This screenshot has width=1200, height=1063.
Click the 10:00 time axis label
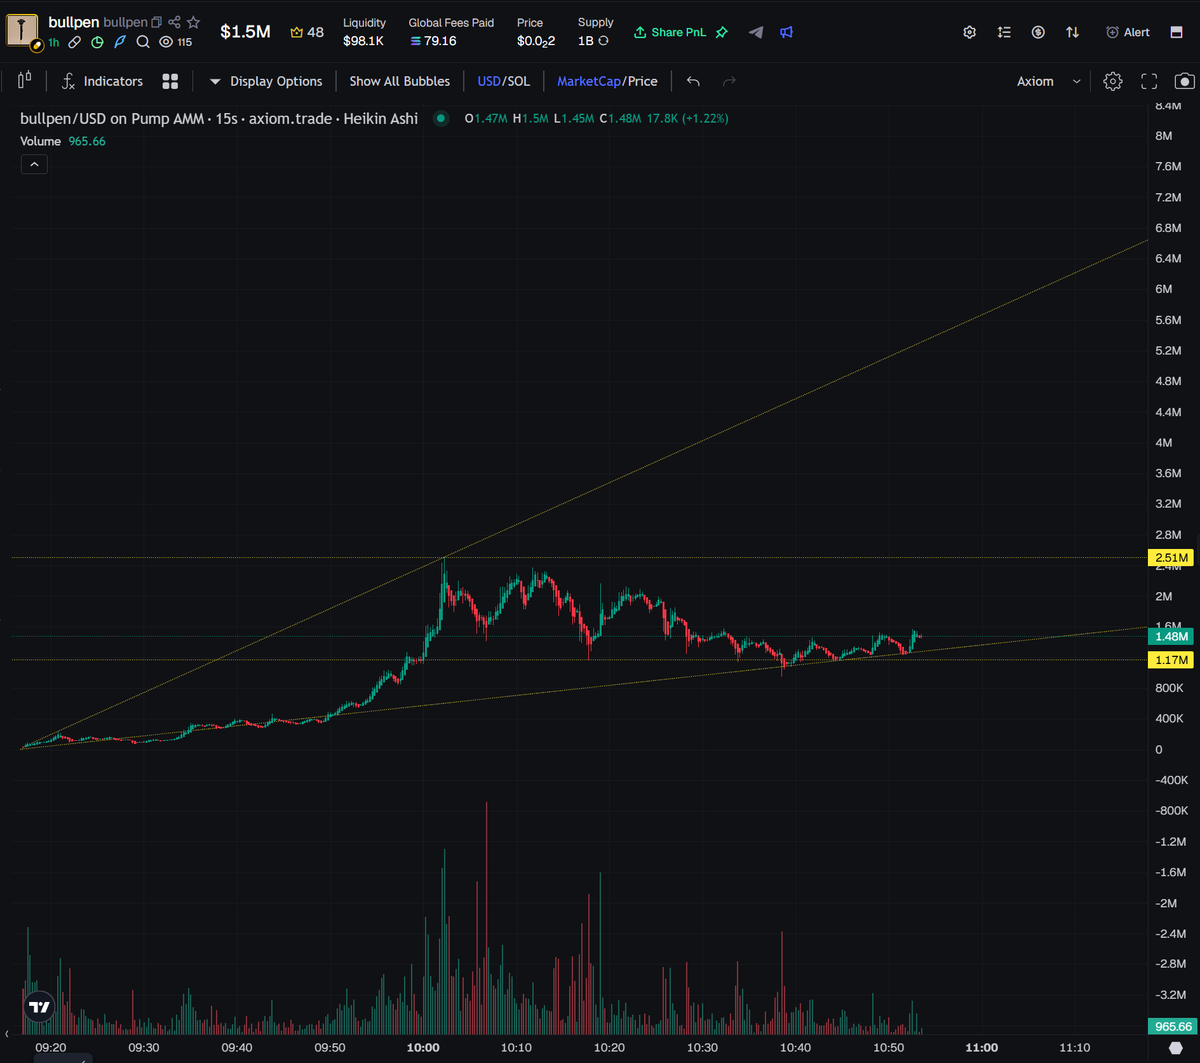[423, 1047]
